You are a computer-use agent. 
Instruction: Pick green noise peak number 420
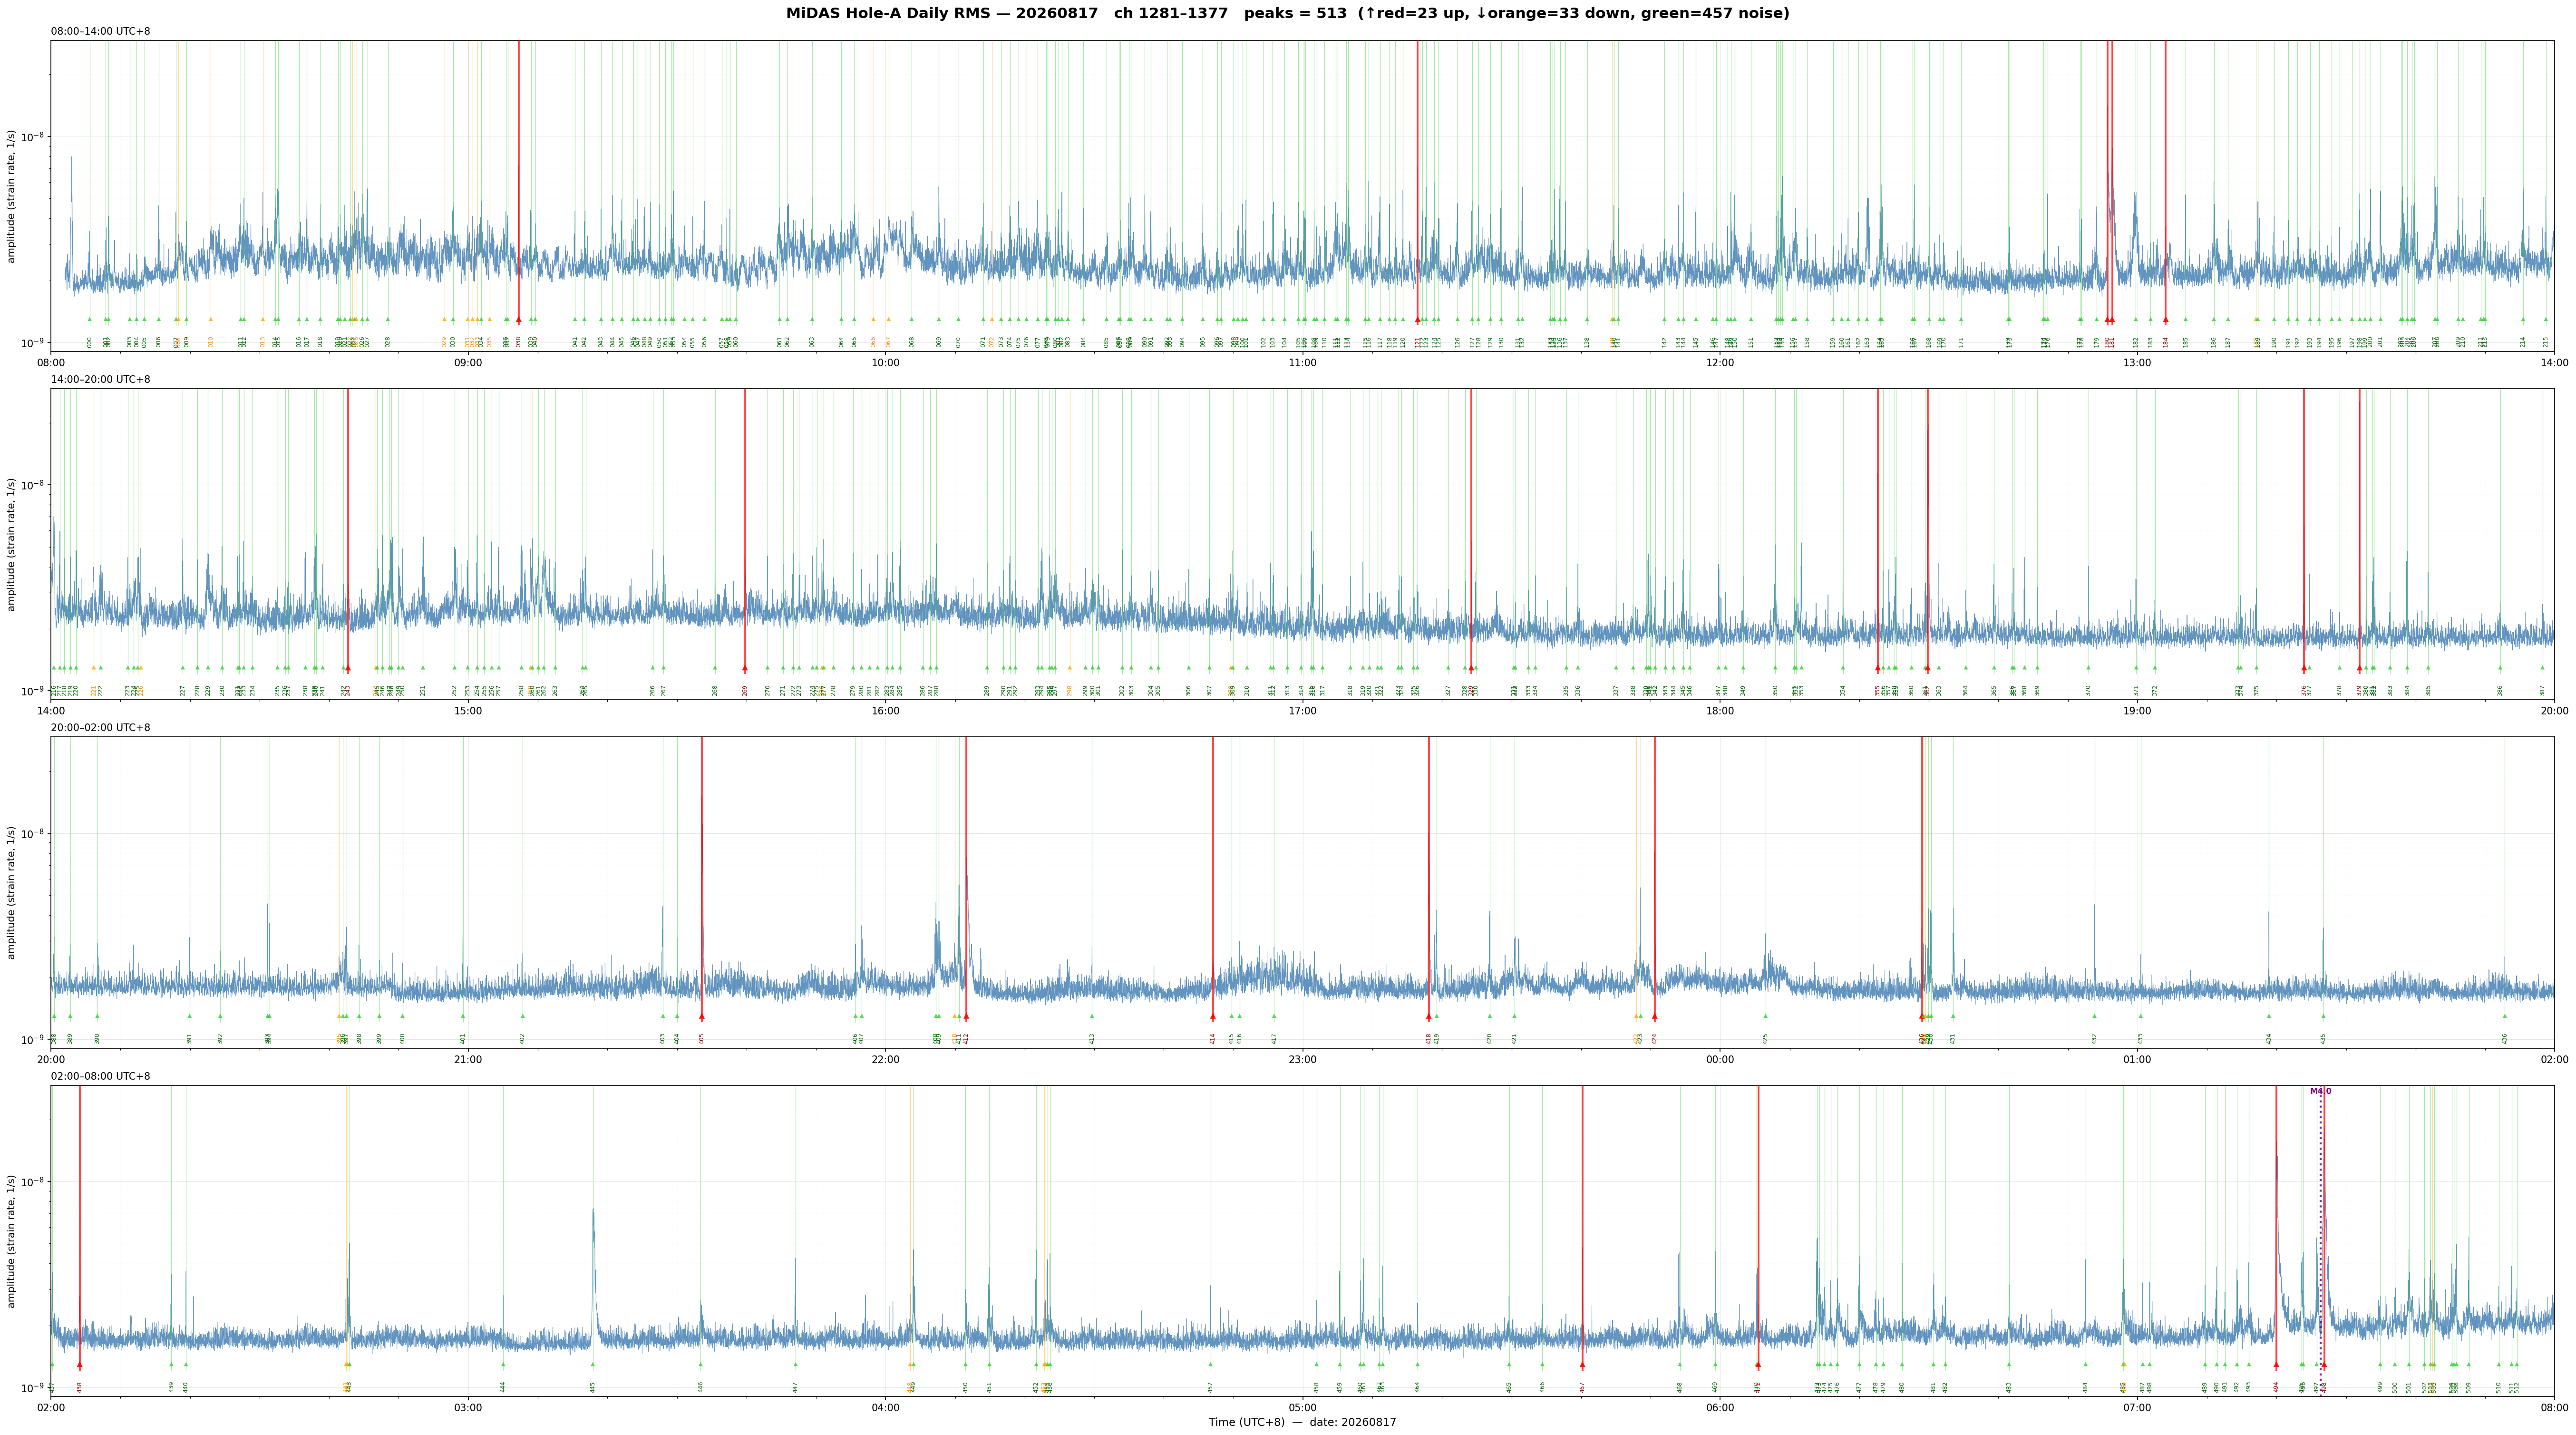pyautogui.click(x=1489, y=1039)
